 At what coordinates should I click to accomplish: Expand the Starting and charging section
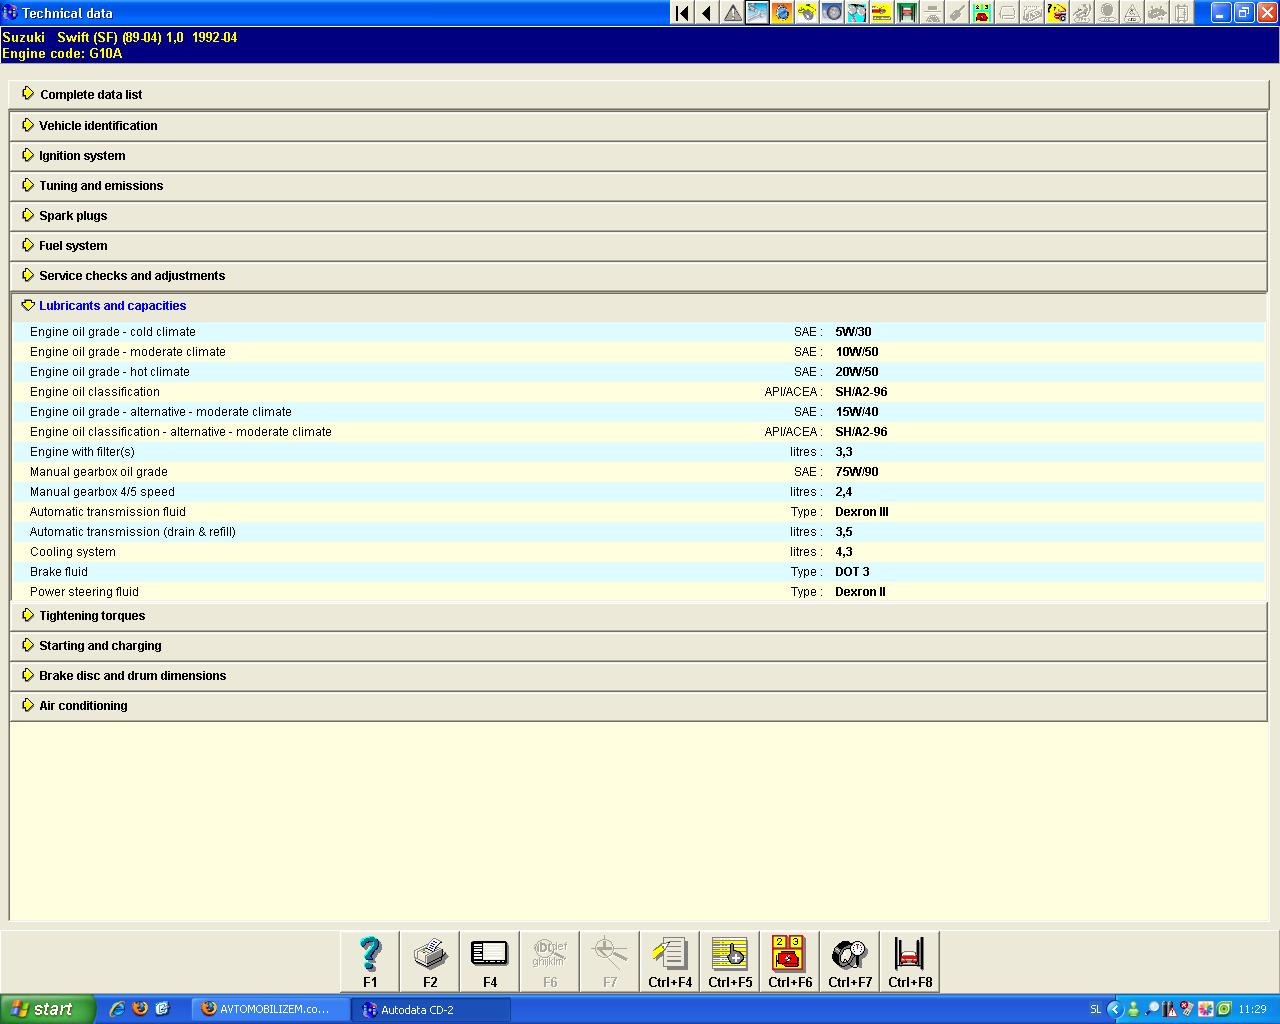click(639, 645)
